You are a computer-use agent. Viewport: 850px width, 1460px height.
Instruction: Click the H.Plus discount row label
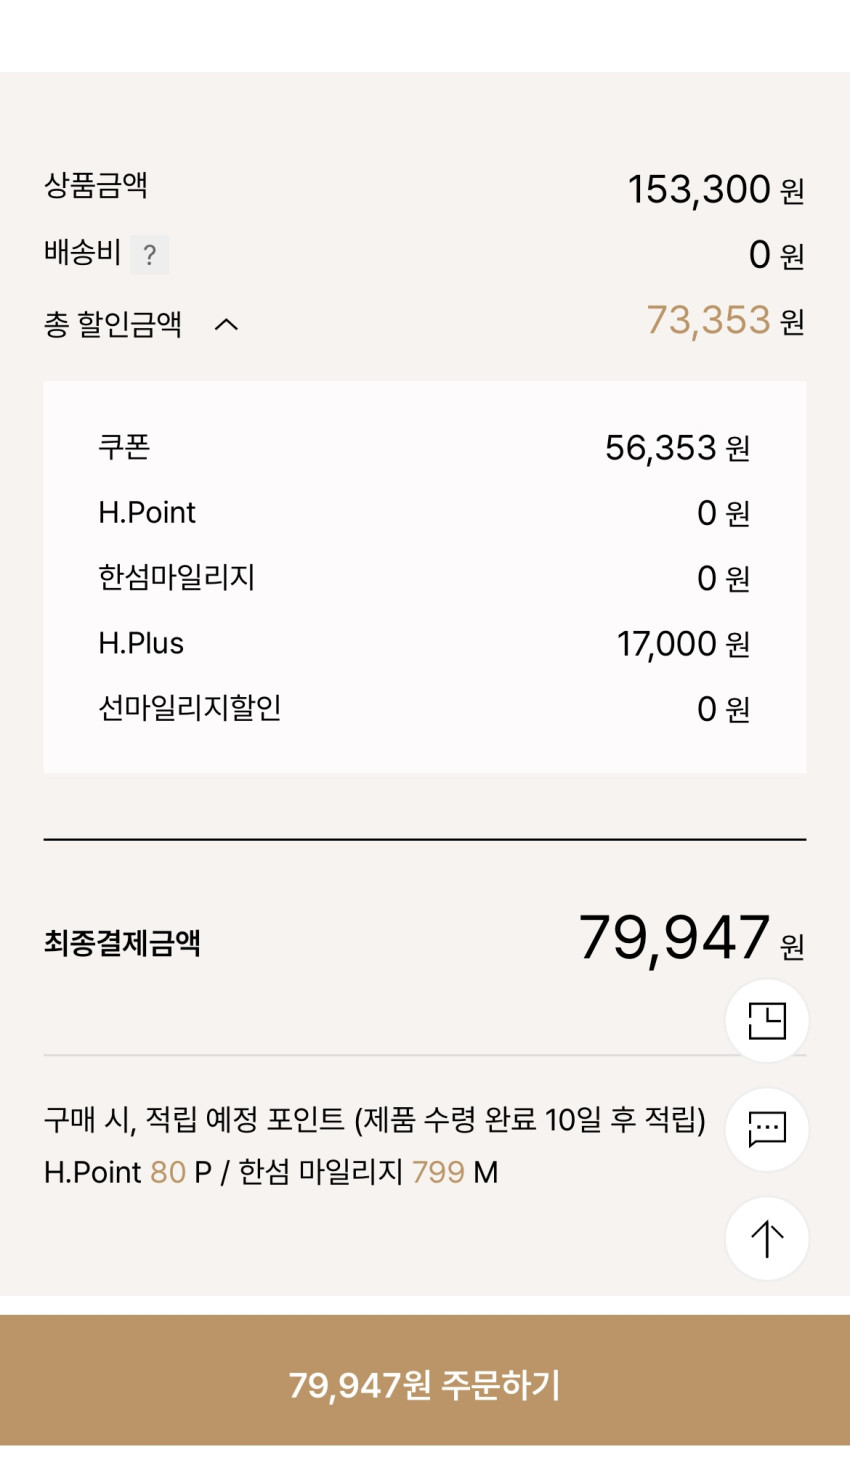point(141,643)
